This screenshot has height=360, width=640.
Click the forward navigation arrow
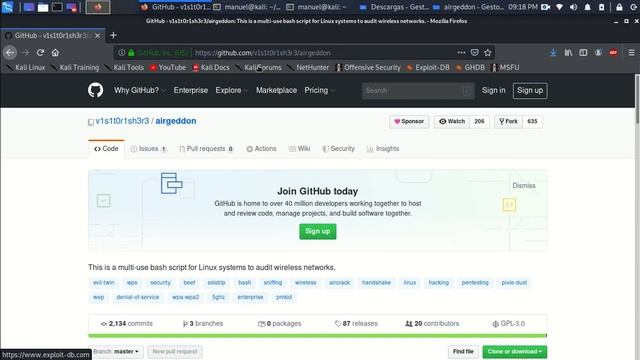(25, 53)
